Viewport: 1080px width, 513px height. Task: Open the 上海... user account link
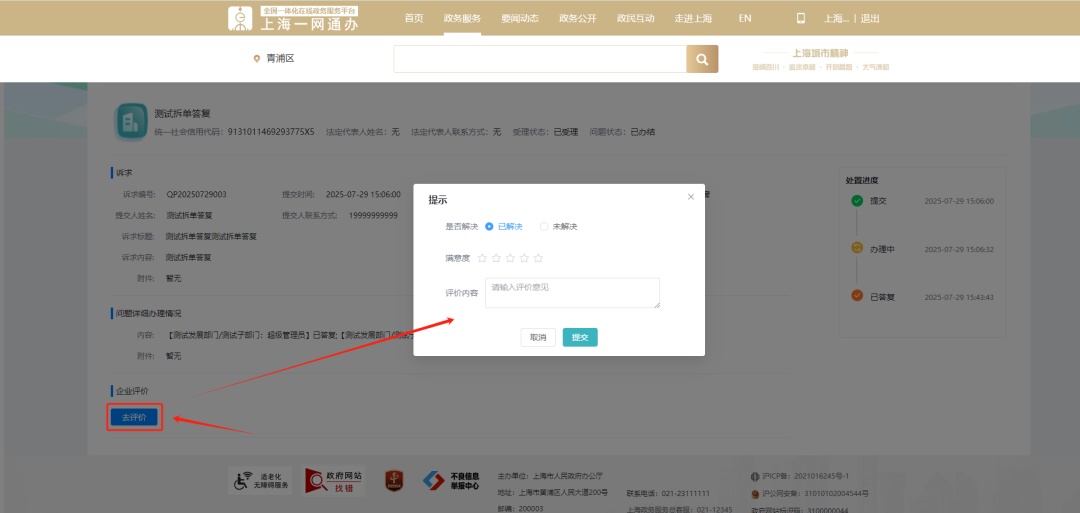[x=836, y=19]
